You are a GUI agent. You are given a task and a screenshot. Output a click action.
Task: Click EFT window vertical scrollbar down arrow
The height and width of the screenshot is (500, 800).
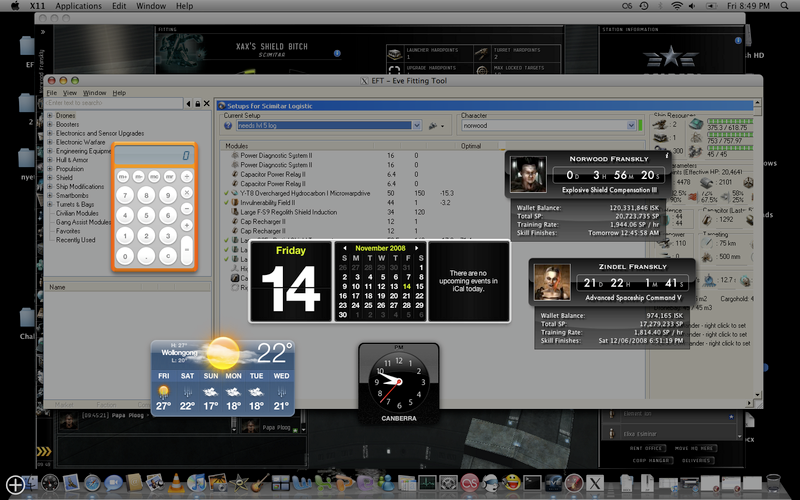tap(757, 394)
